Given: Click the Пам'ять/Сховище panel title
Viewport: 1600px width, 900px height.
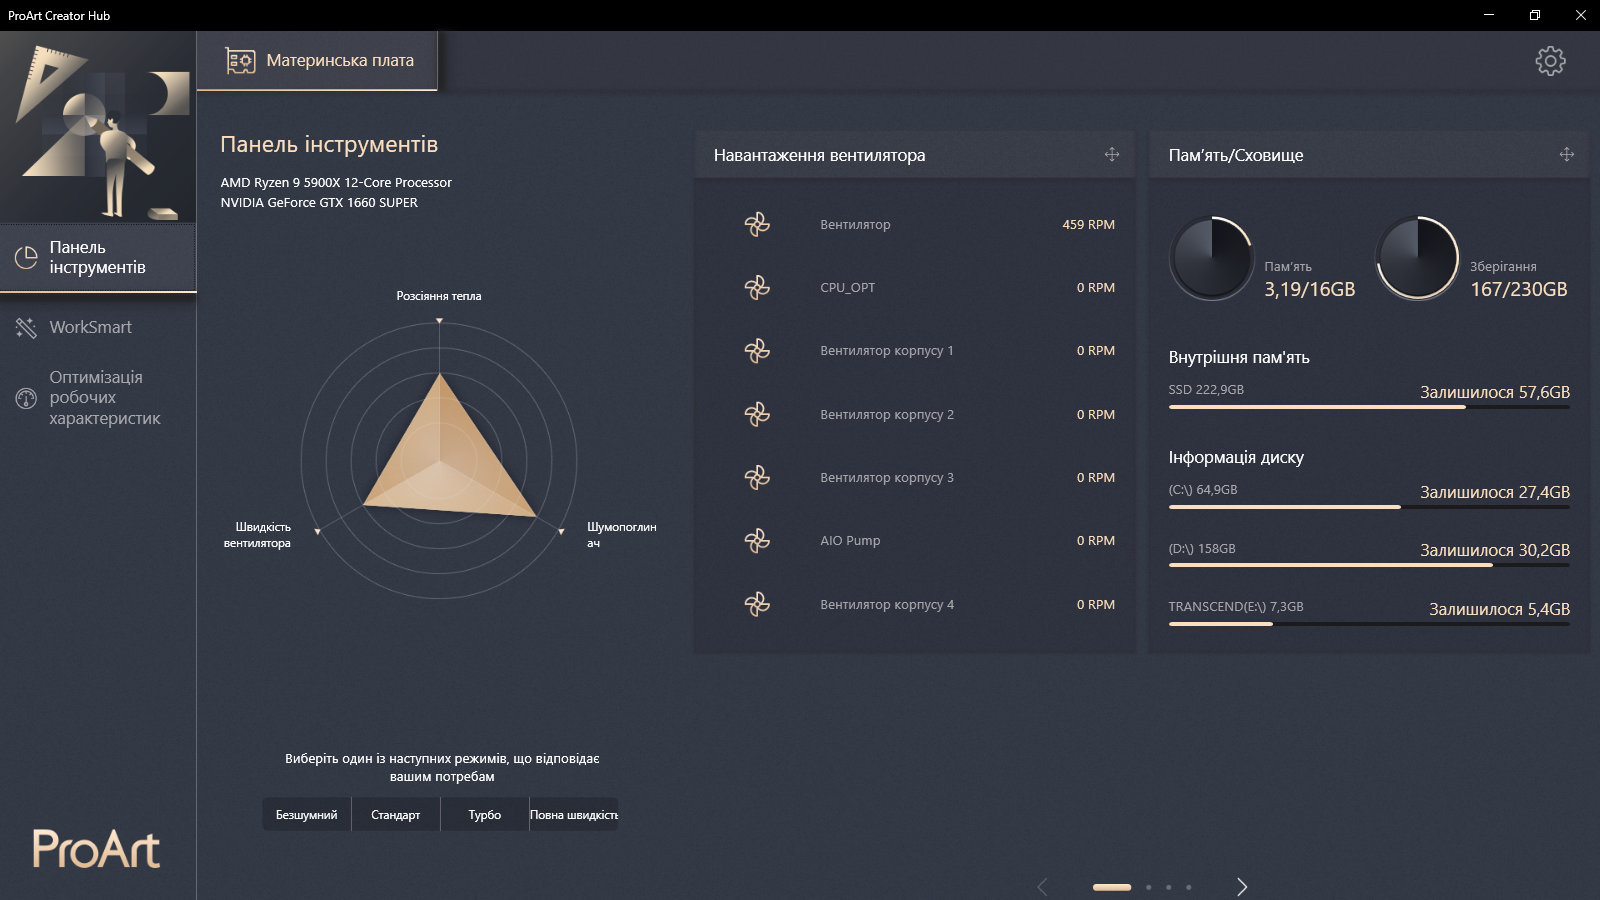Looking at the screenshot, I should coord(1236,155).
